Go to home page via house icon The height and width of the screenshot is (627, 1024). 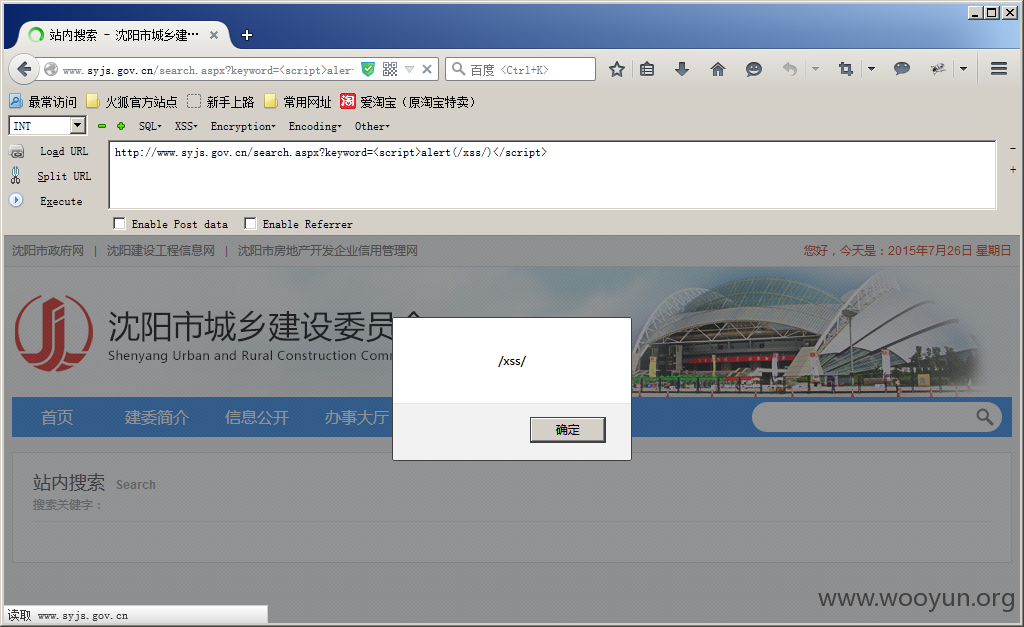tap(718, 69)
